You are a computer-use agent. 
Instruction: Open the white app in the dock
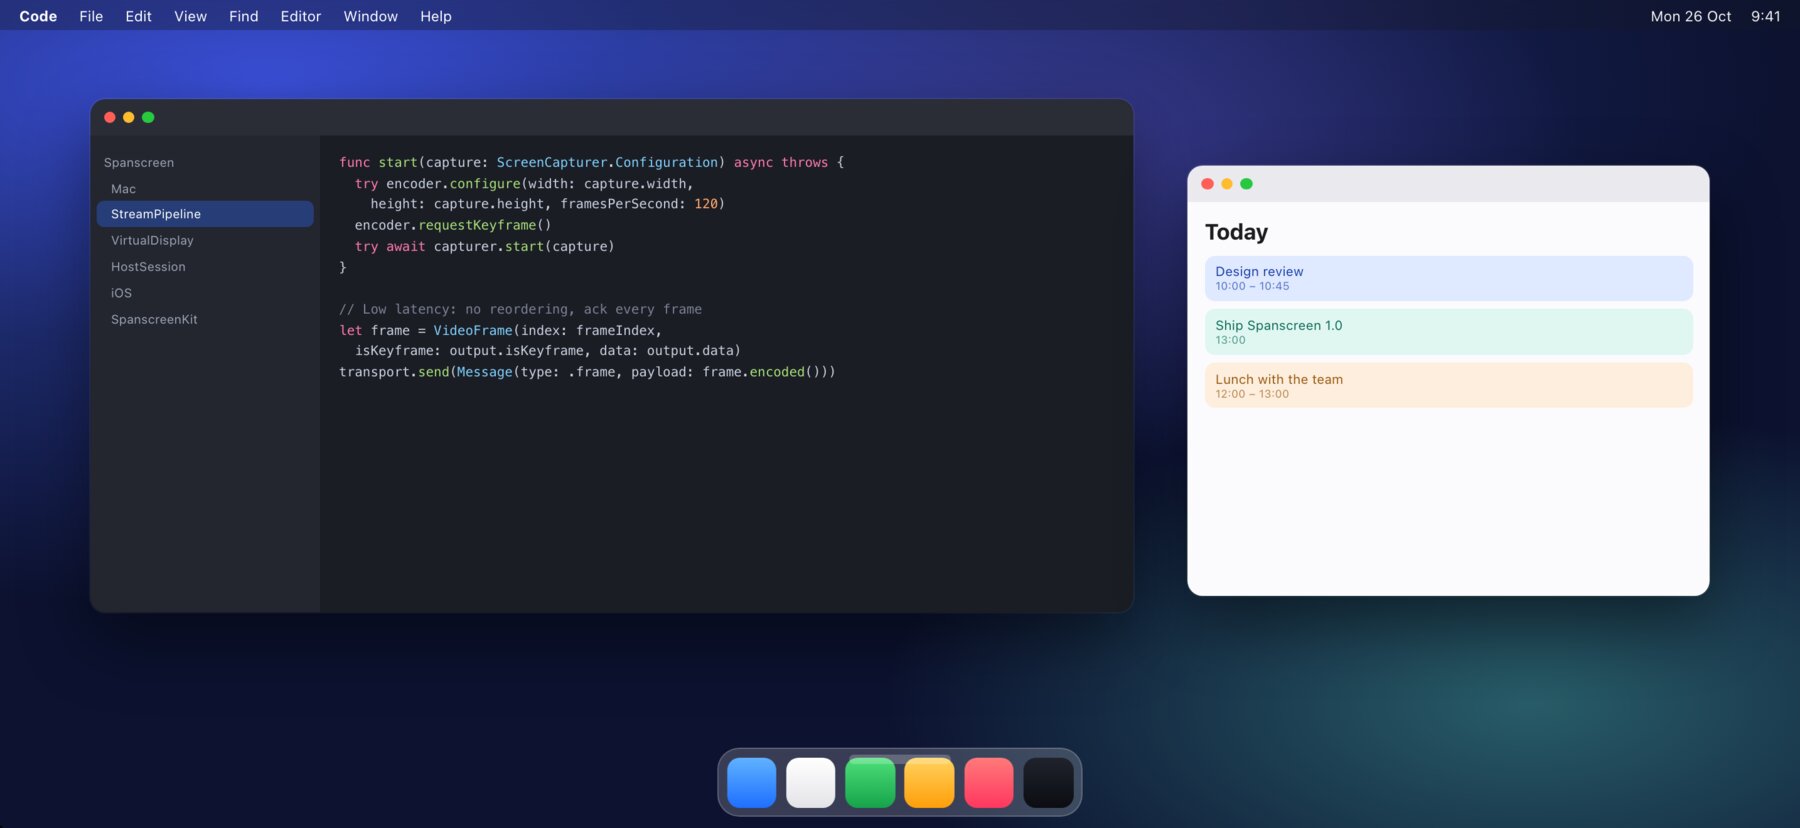811,782
